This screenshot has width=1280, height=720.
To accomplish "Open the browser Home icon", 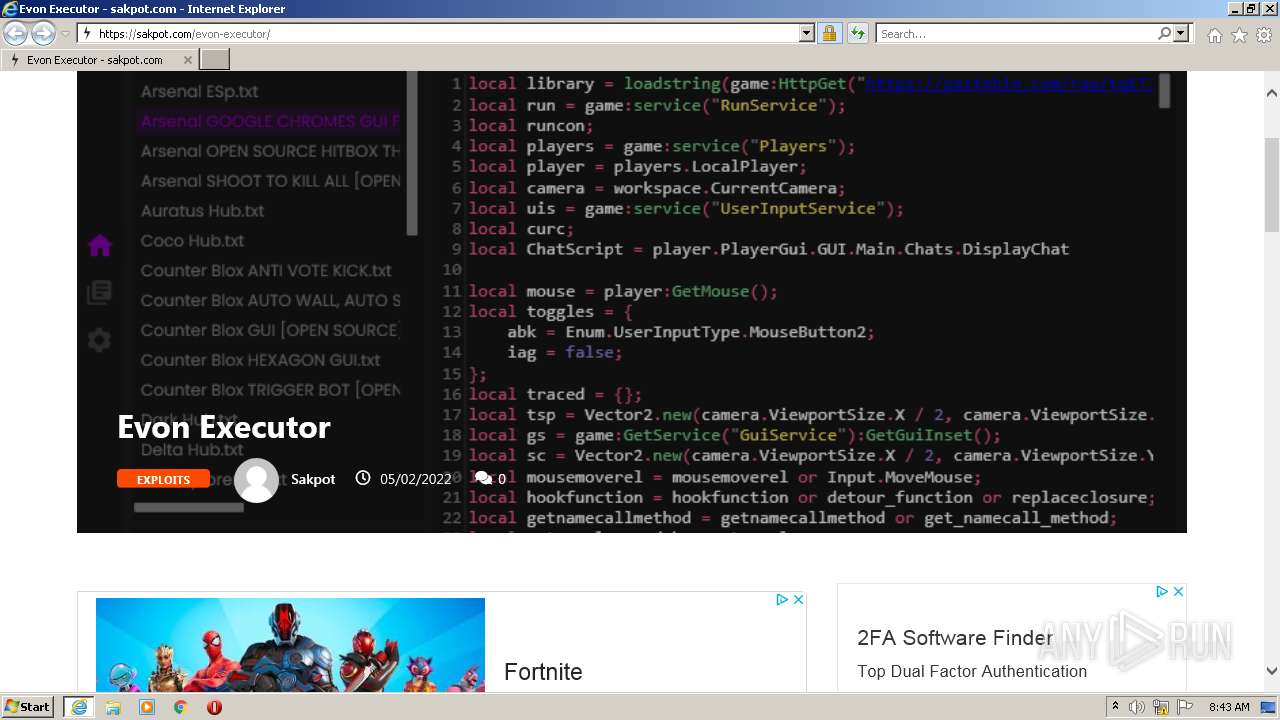I will tap(1214, 35).
